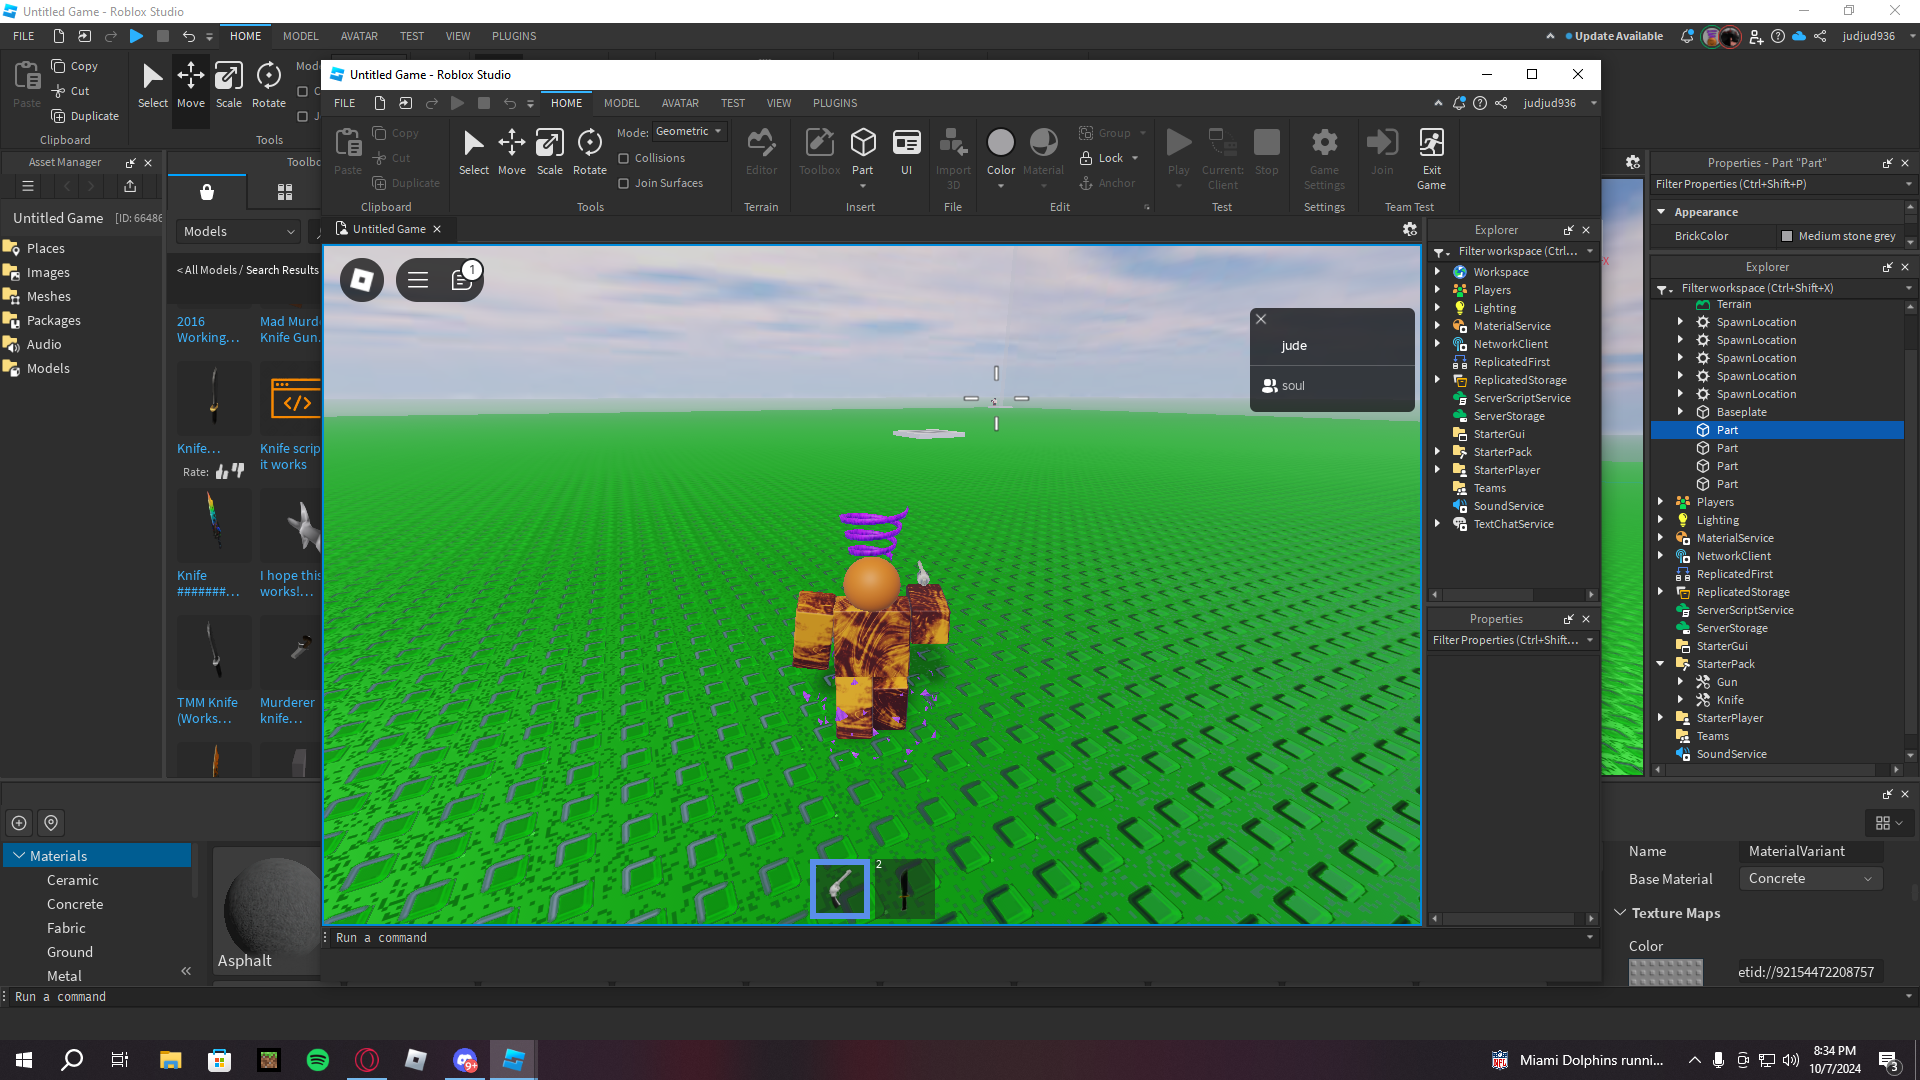Open the in-game hamburger menu
Viewport: 1920px width, 1080px height.
click(418, 280)
